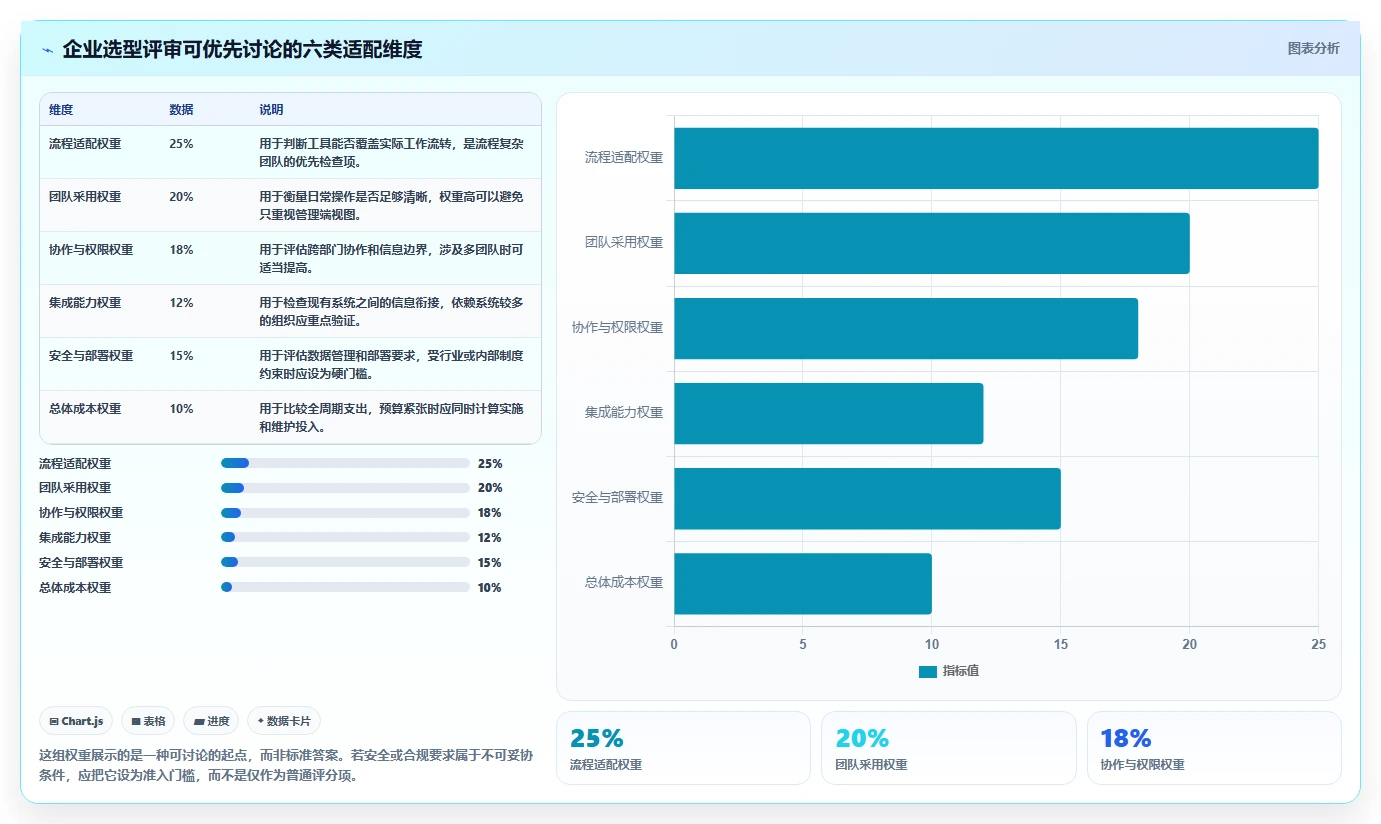Select 安全与部署权重 cell in the table
This screenshot has width=1381, height=824.
91,356
